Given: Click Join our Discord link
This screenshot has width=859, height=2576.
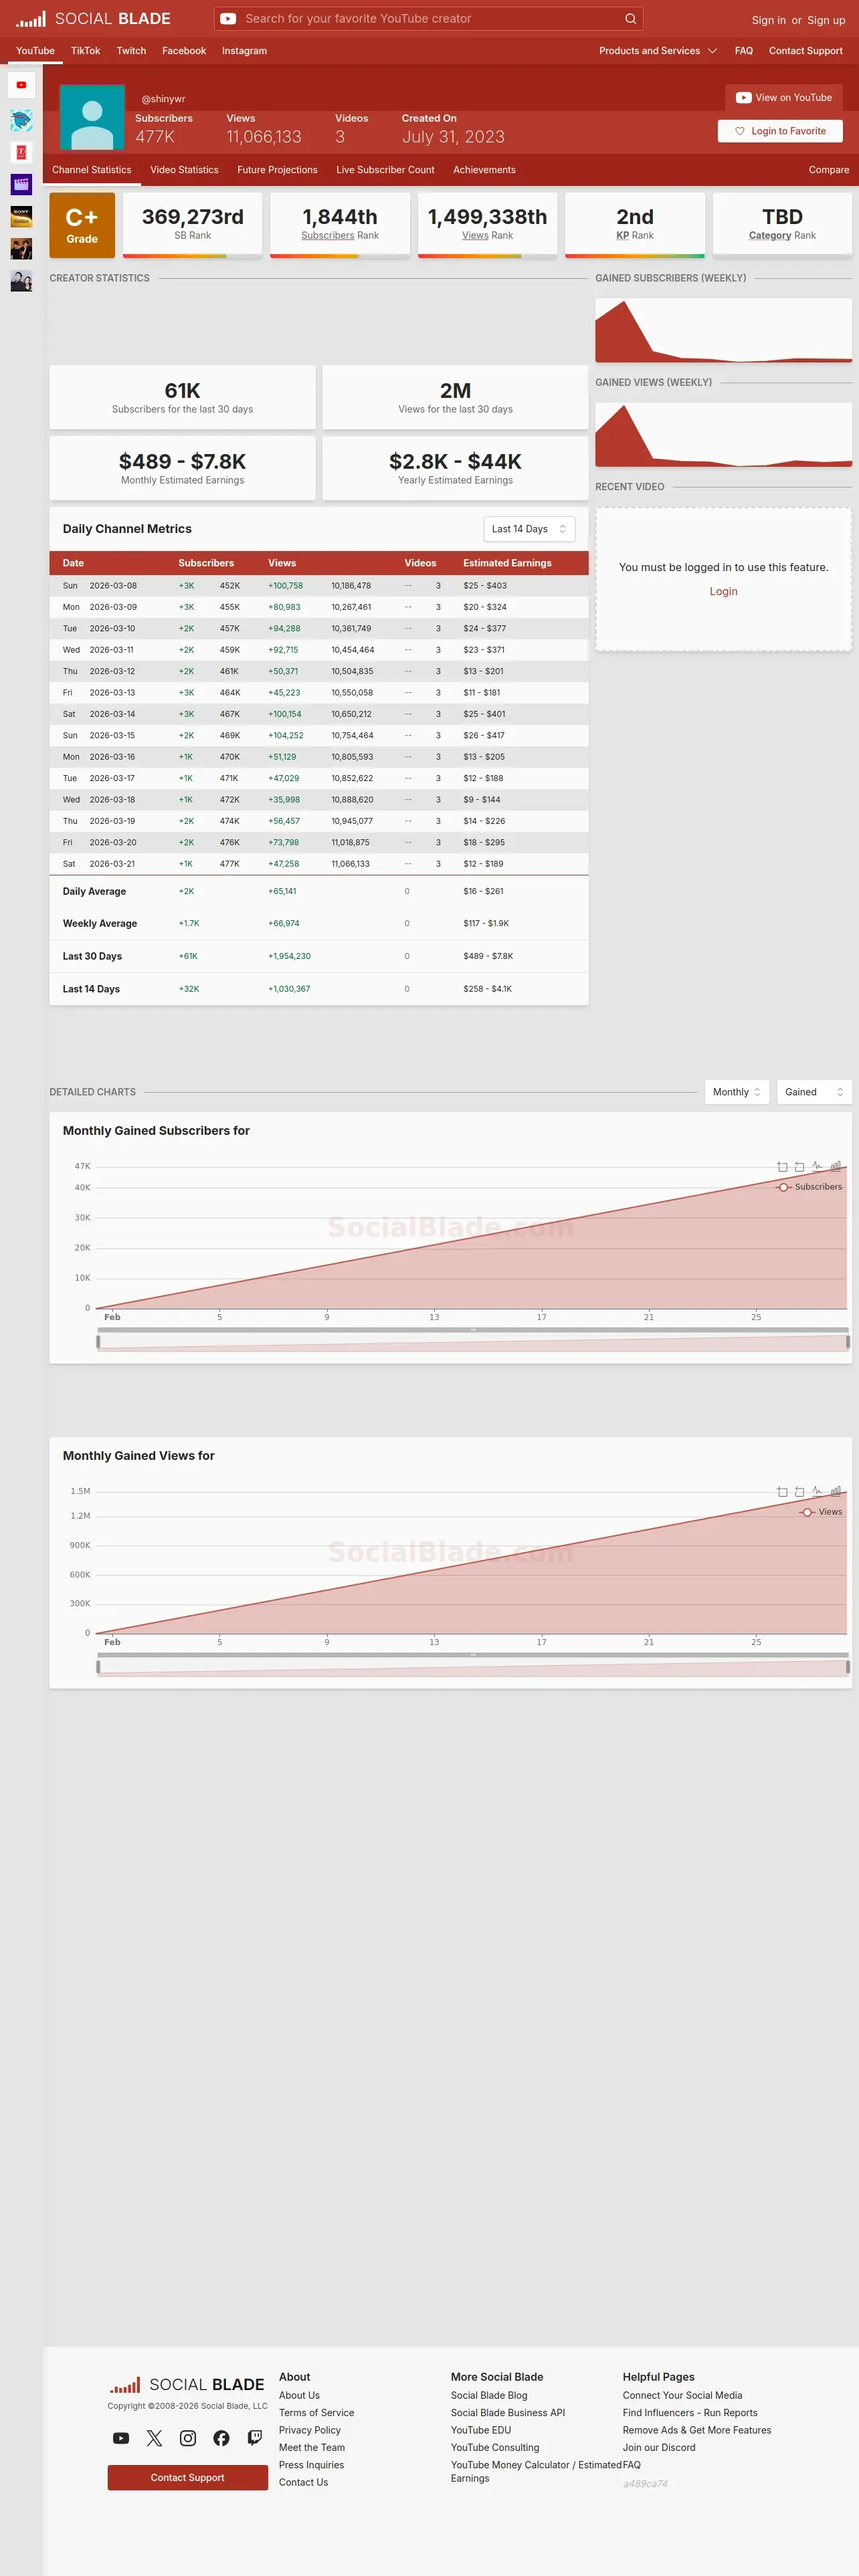Looking at the screenshot, I should tap(659, 2448).
